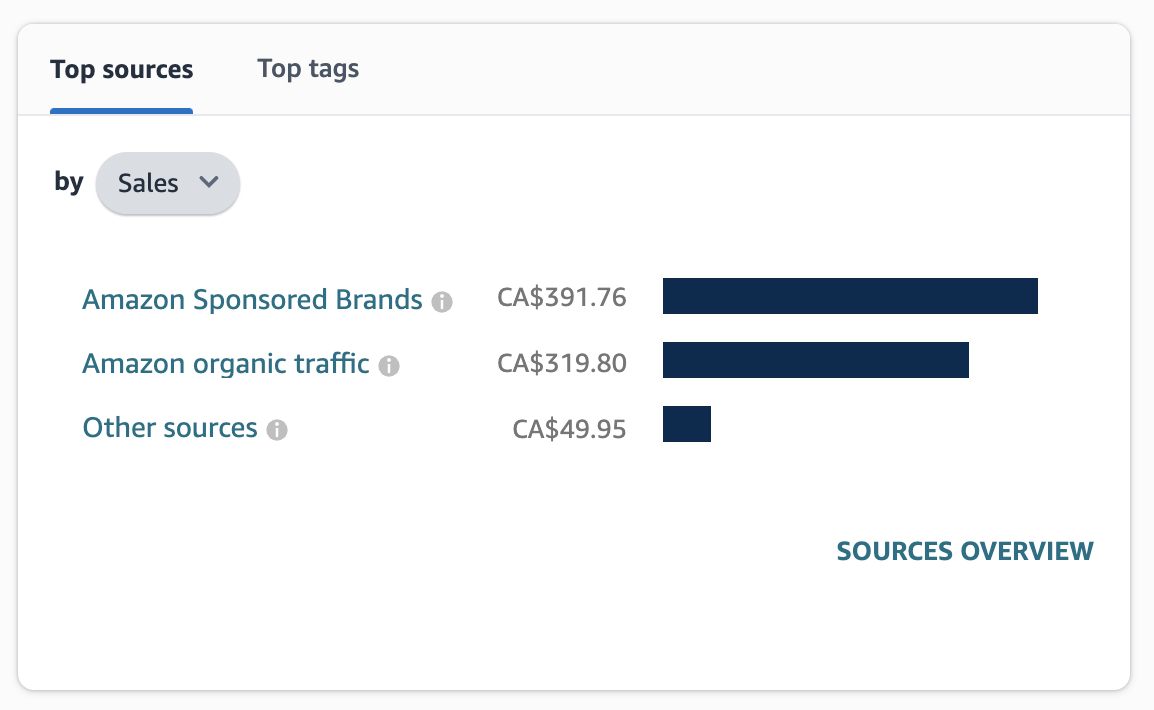
Task: Click the blue underline beneath Top sources
Action: pos(121,110)
